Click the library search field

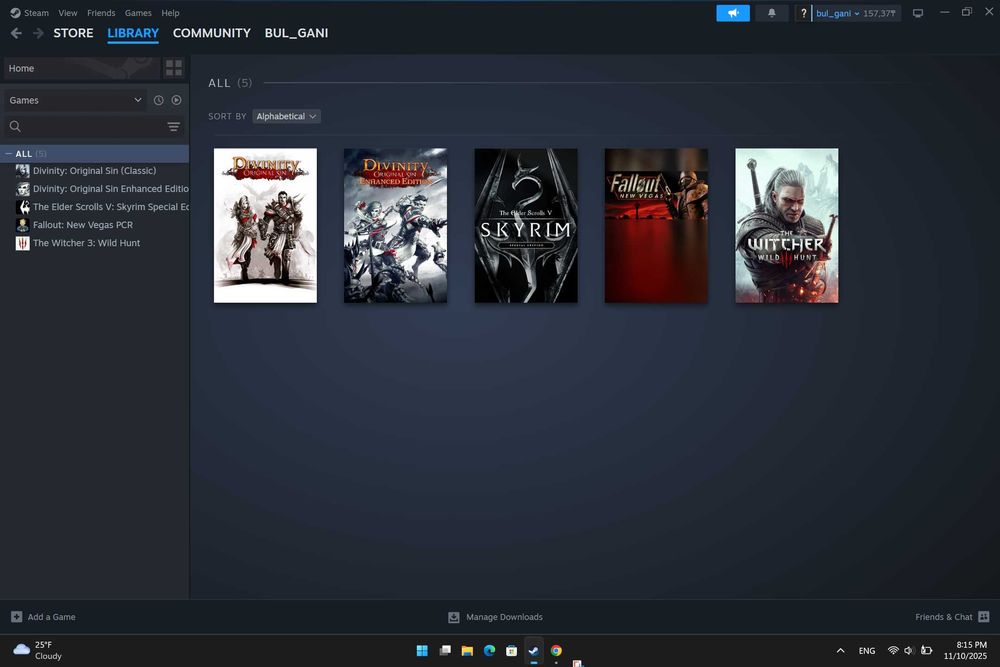click(84, 126)
